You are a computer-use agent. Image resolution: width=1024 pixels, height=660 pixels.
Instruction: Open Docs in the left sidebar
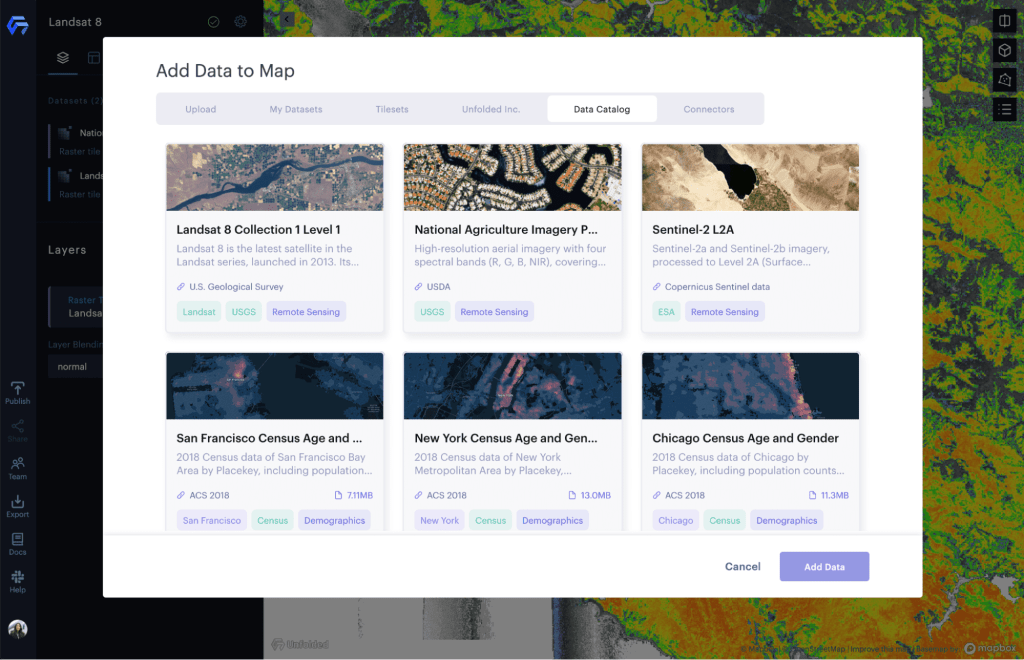[x=18, y=544]
